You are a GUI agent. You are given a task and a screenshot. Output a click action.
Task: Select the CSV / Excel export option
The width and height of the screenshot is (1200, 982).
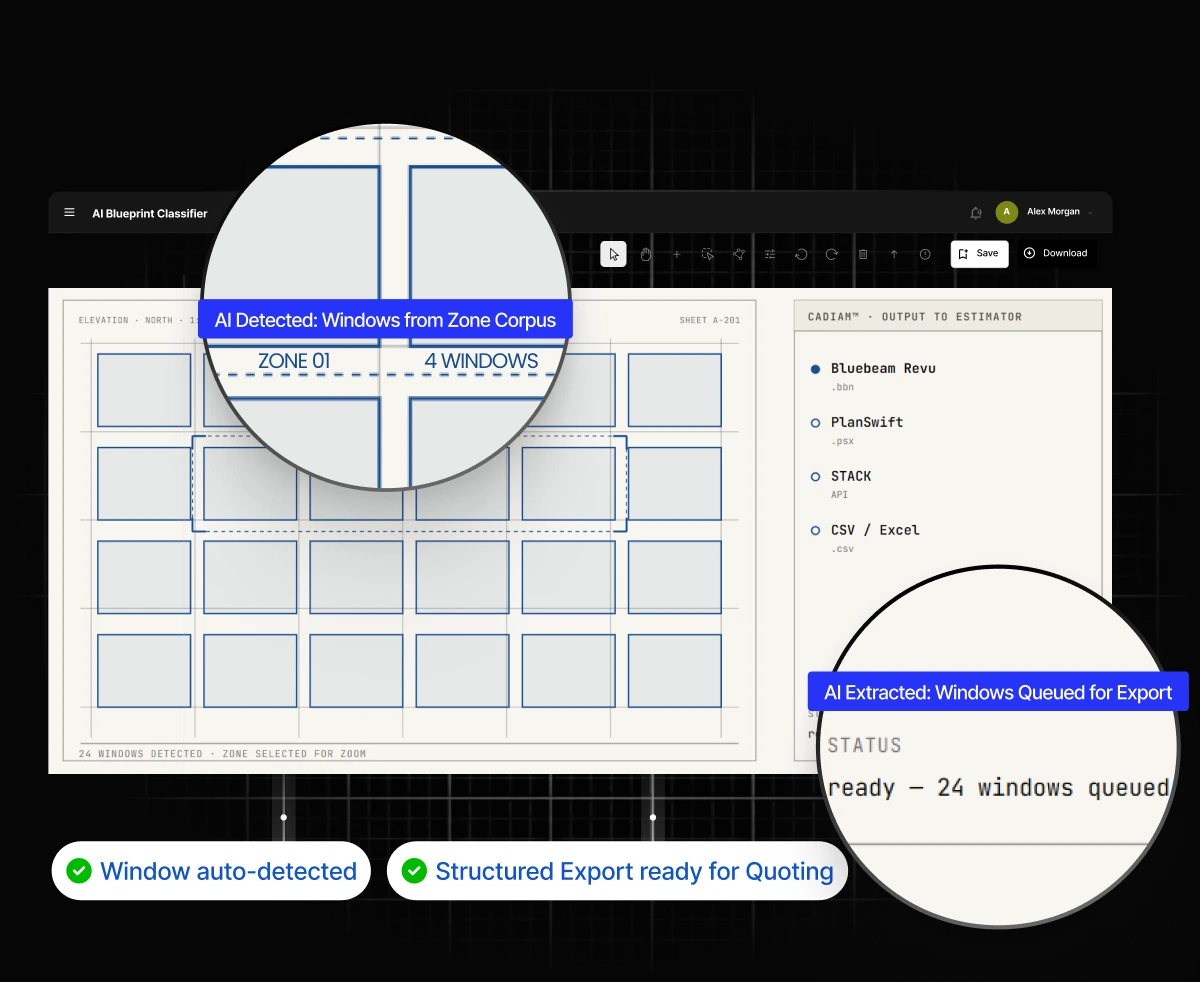tap(865, 531)
